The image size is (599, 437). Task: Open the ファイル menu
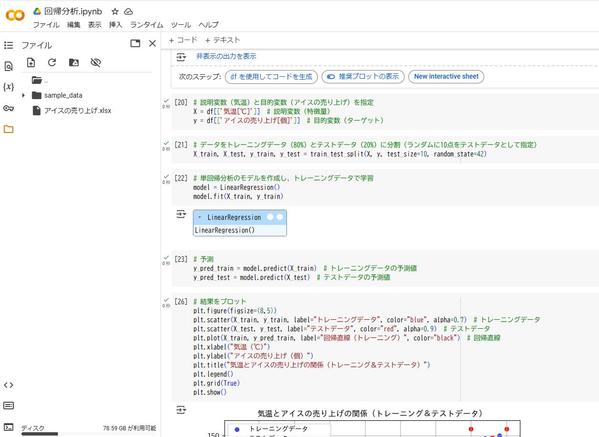coord(46,25)
